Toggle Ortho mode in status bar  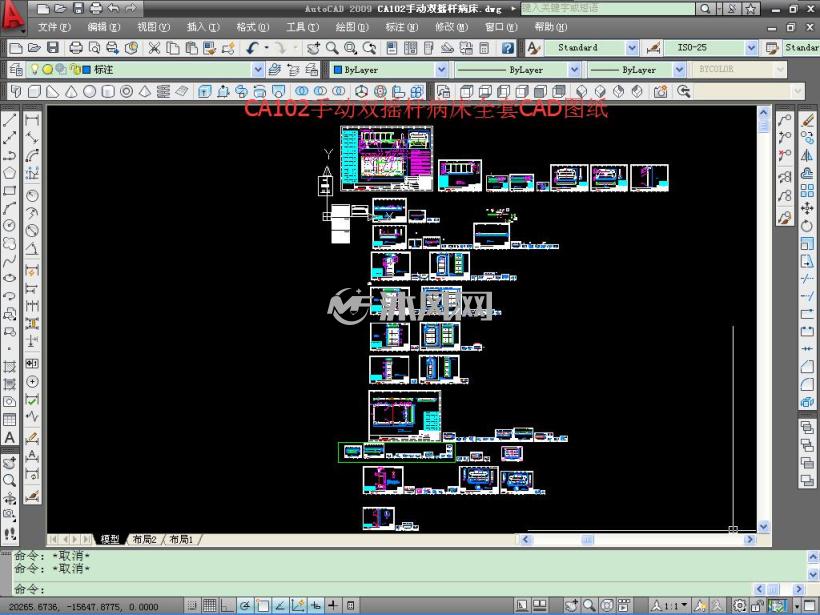click(x=226, y=606)
